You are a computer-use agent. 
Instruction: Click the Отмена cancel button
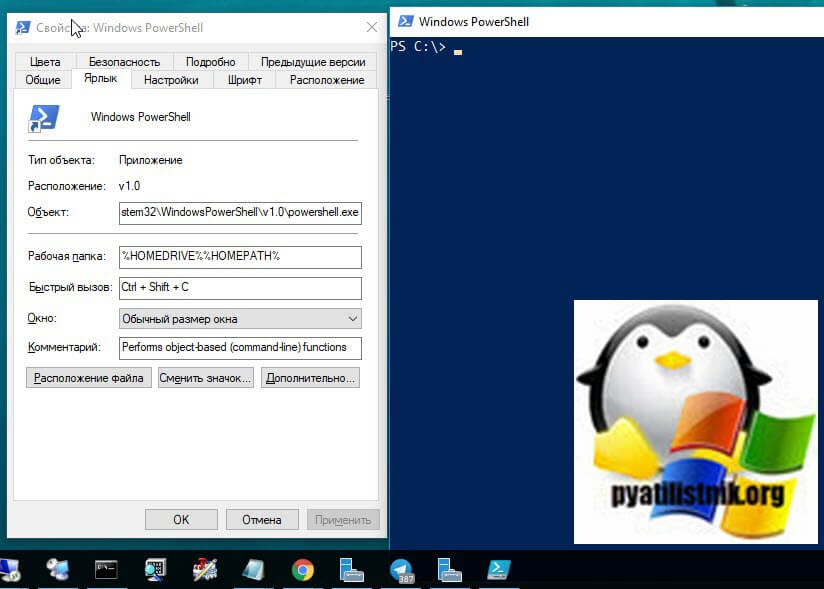coord(262,520)
